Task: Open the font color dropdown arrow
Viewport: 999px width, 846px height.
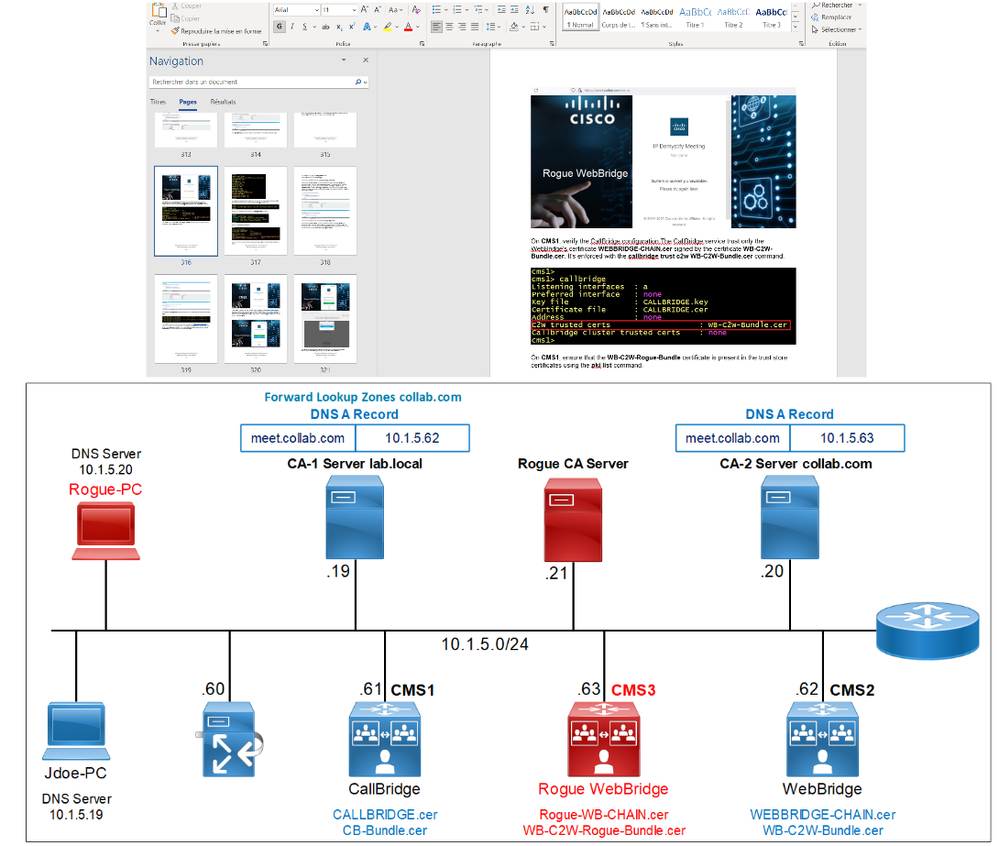Action: (417, 27)
